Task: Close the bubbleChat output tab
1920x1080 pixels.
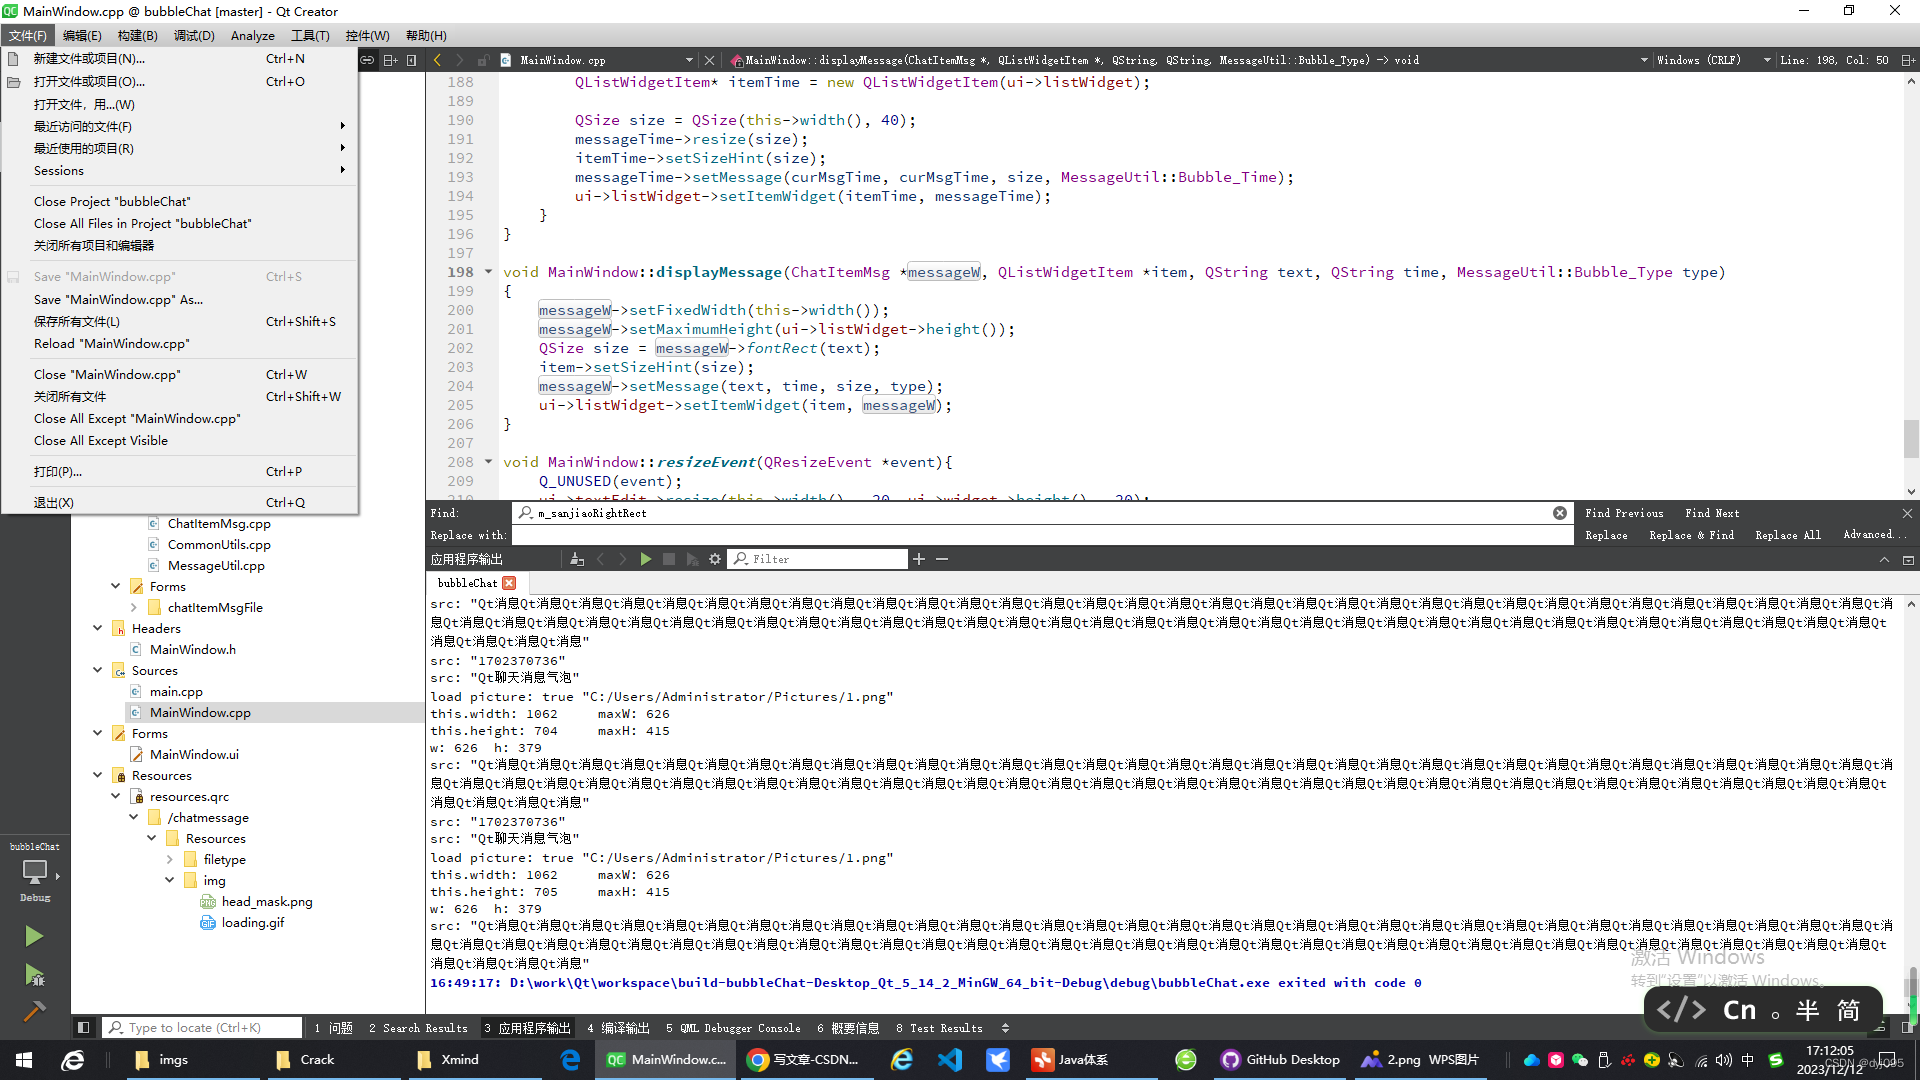Action: (x=509, y=582)
